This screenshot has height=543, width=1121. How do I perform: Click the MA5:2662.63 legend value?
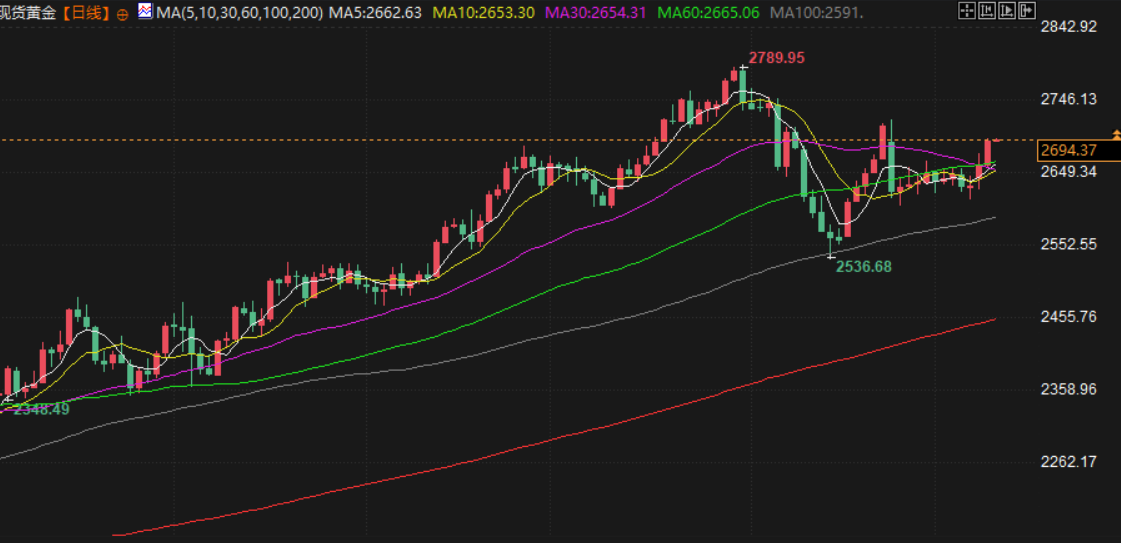[x=376, y=12]
